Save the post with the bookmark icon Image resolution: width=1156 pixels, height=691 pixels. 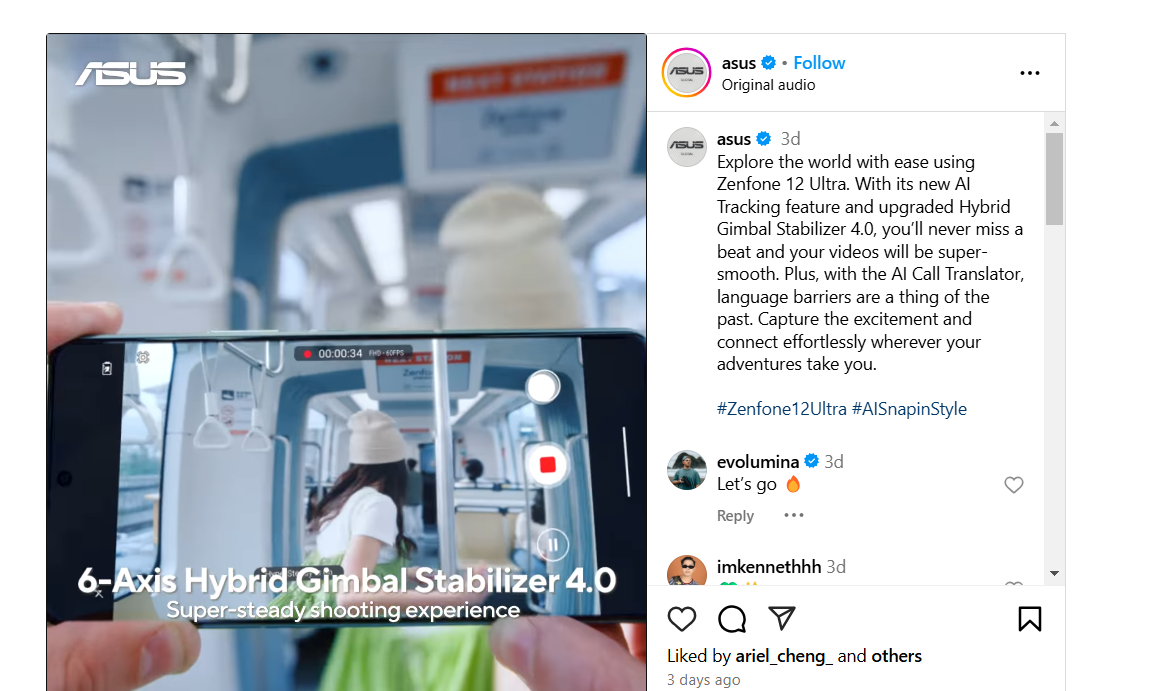point(1030,619)
